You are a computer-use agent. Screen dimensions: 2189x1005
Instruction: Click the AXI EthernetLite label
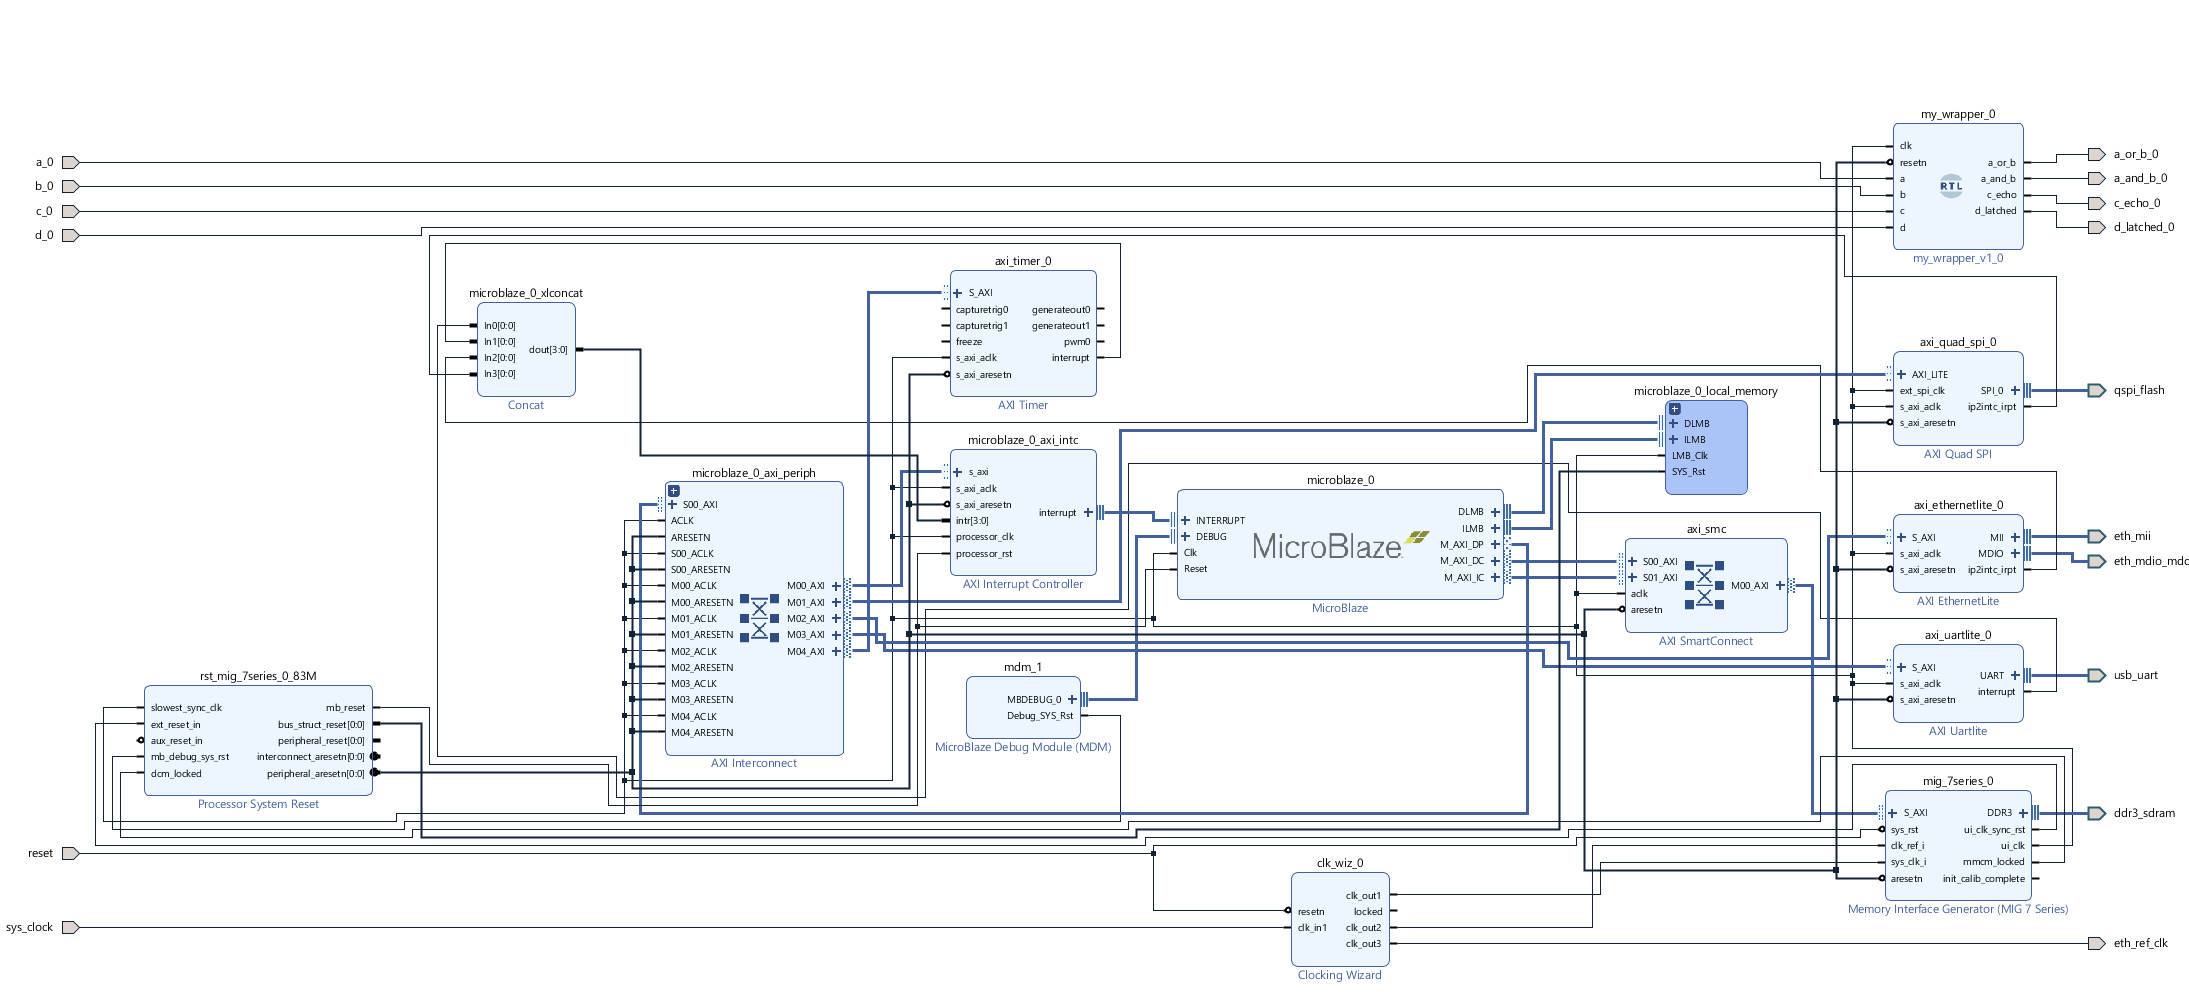pos(1958,601)
